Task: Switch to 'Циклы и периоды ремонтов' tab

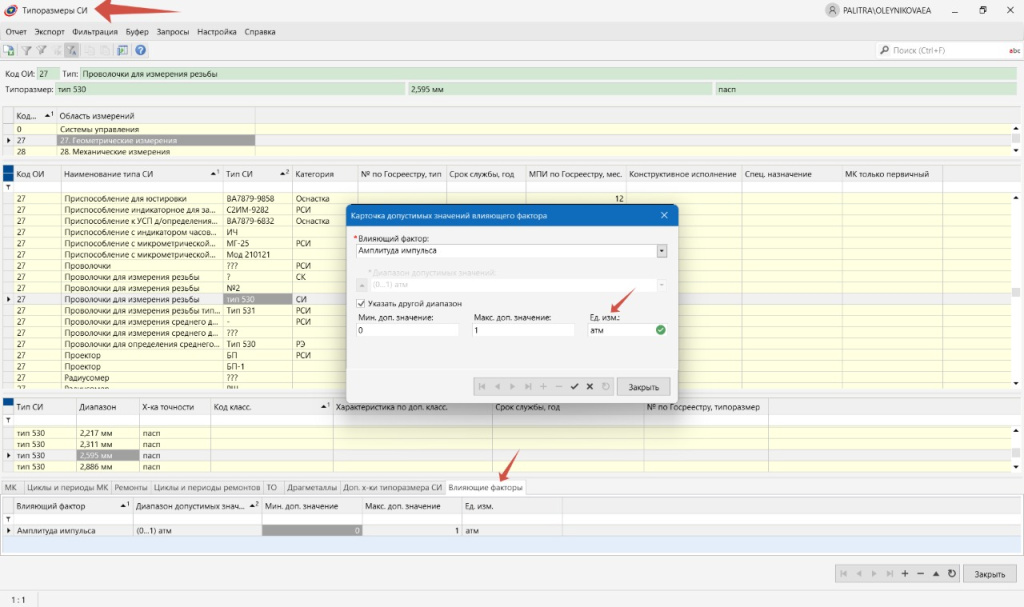Action: coord(207,487)
